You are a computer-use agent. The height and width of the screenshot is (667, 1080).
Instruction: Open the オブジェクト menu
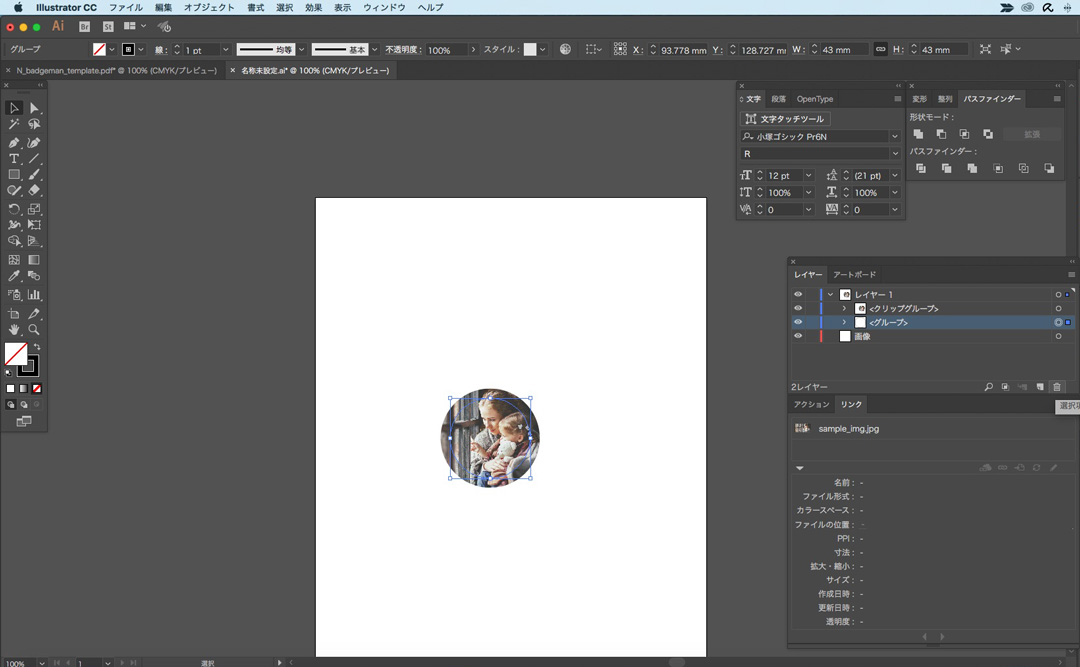pyautogui.click(x=209, y=7)
